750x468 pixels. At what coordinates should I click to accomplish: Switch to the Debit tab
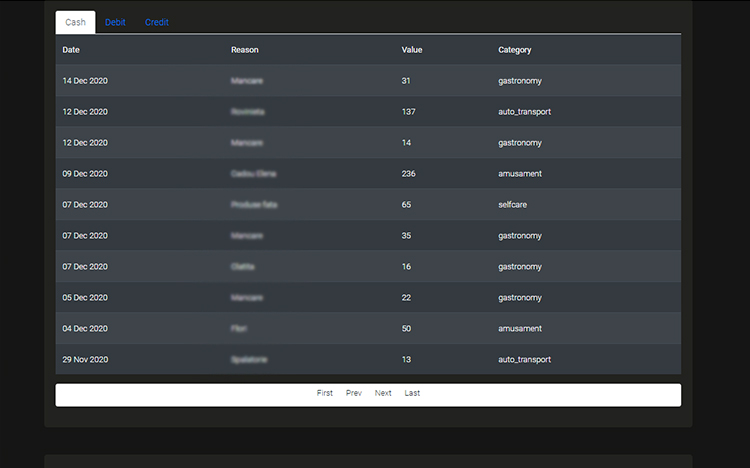pos(115,22)
